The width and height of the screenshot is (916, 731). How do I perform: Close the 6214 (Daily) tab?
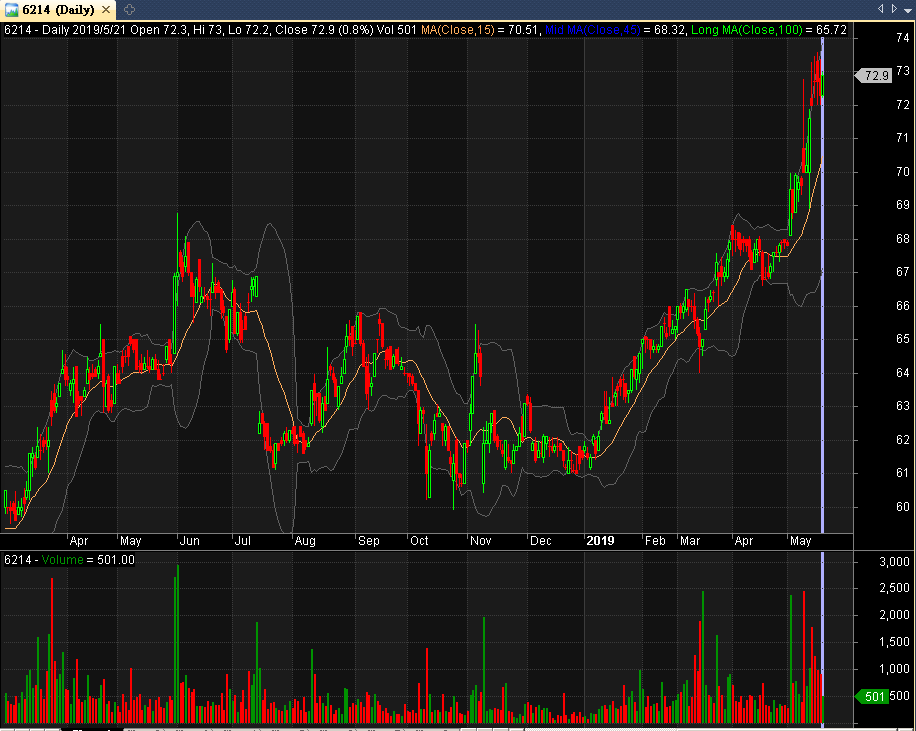(106, 10)
